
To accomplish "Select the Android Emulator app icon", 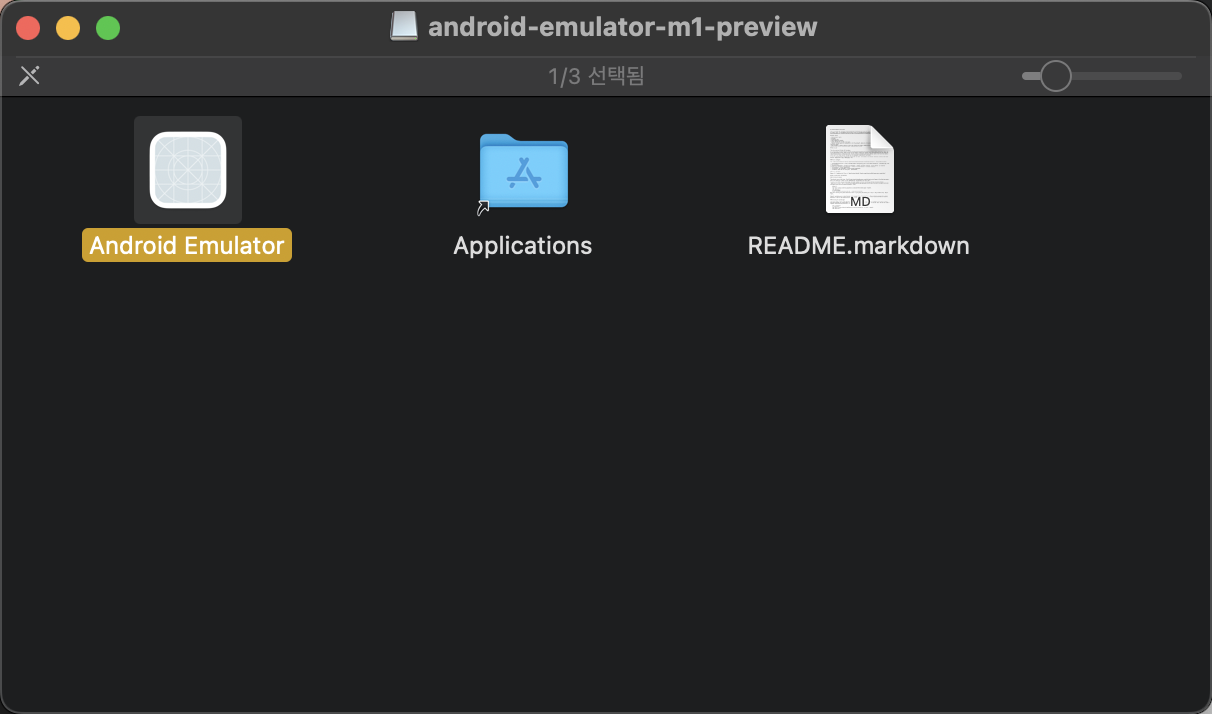I will [188, 170].
